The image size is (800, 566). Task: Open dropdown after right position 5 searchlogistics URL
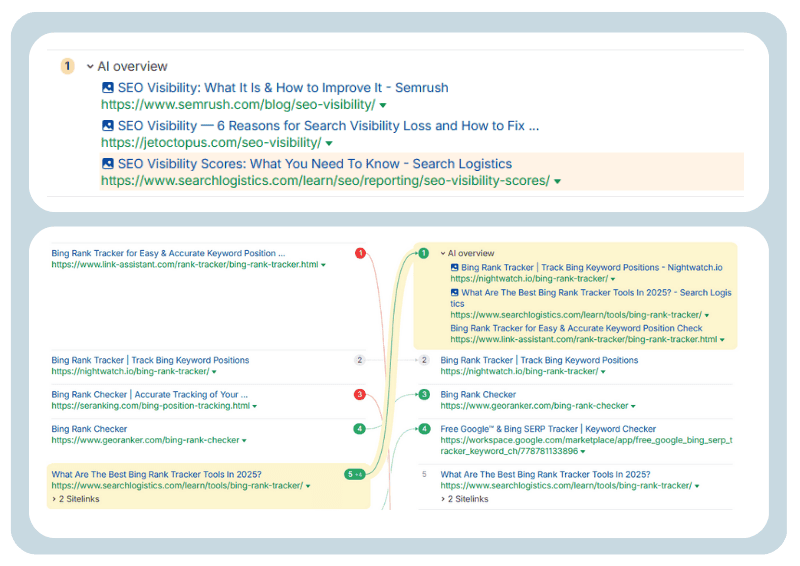pos(697,486)
